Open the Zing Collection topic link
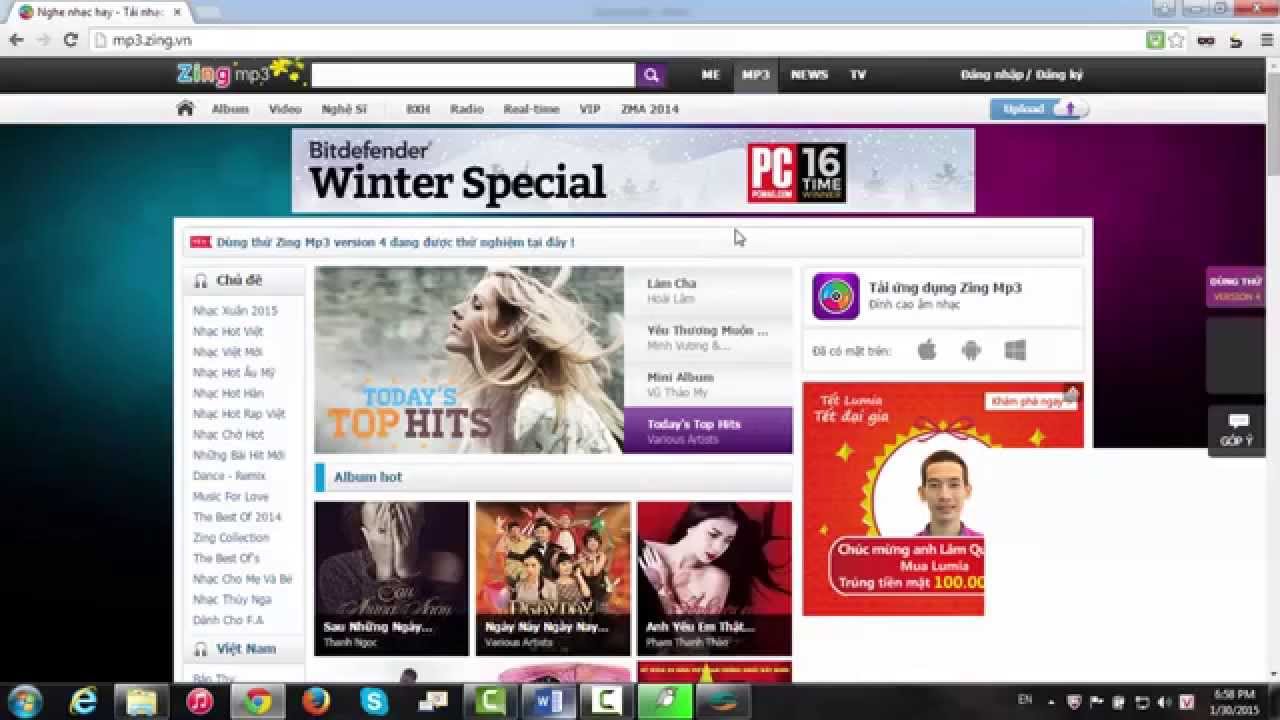This screenshot has width=1280, height=720. click(231, 538)
